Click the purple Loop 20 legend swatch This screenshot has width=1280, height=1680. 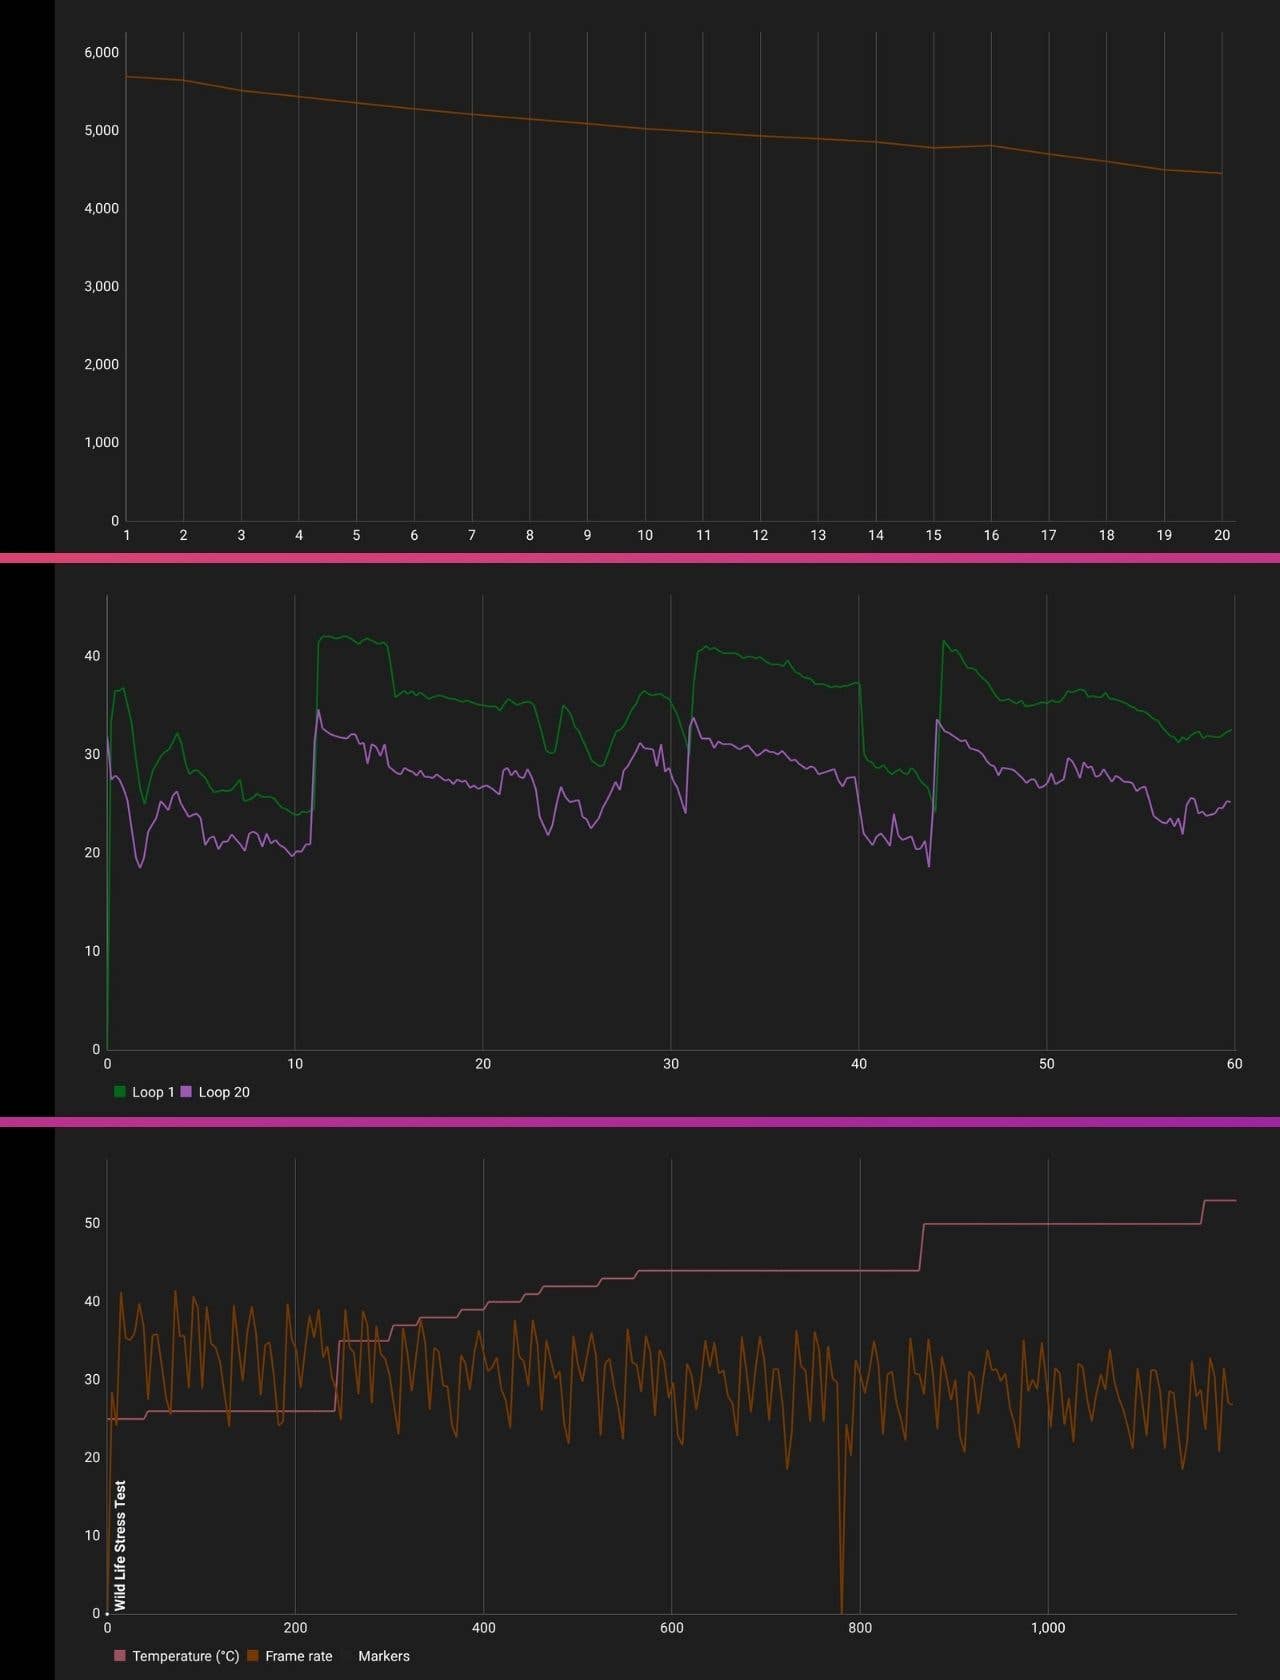tap(186, 1092)
